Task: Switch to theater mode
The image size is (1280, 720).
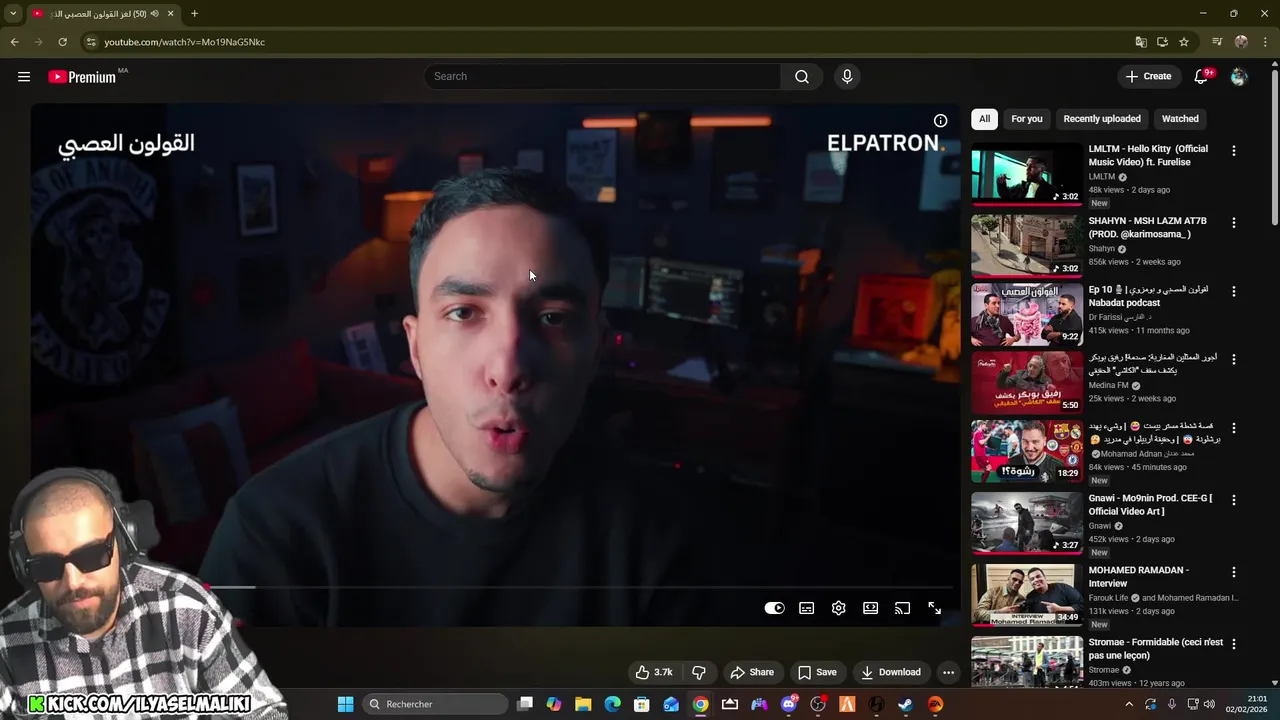Action: (x=871, y=608)
